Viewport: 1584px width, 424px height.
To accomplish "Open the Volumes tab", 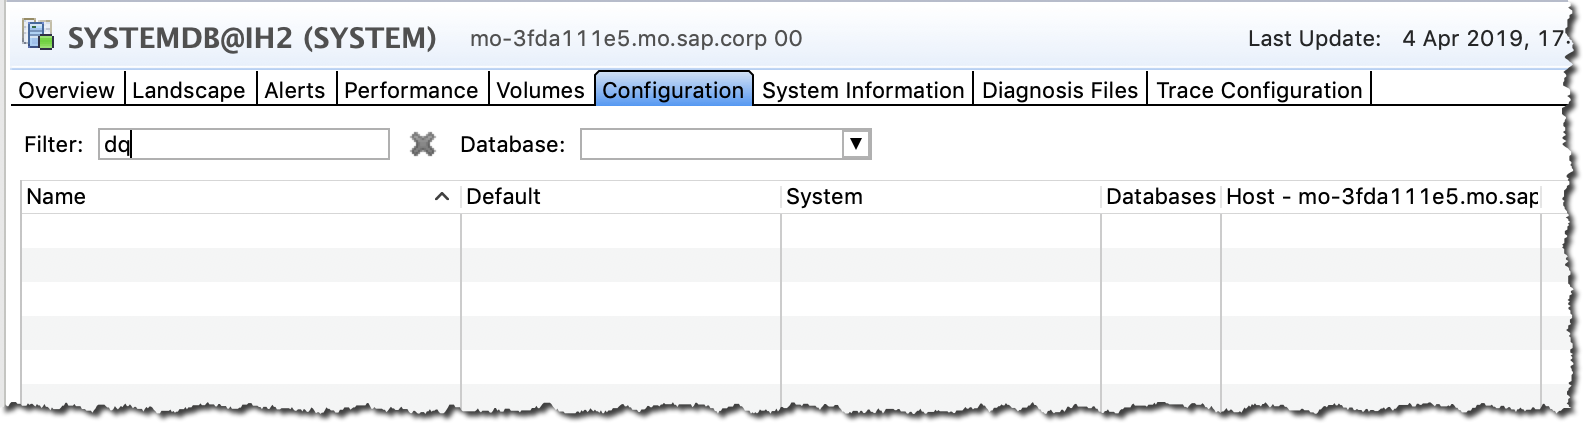I will (540, 90).
